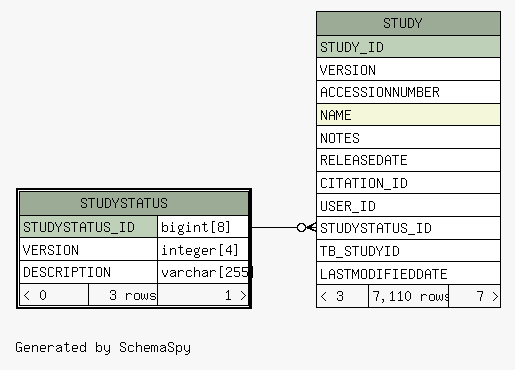Click the ACCESSIONNUMBER column row
The width and height of the screenshot is (515, 370).
[408, 92]
